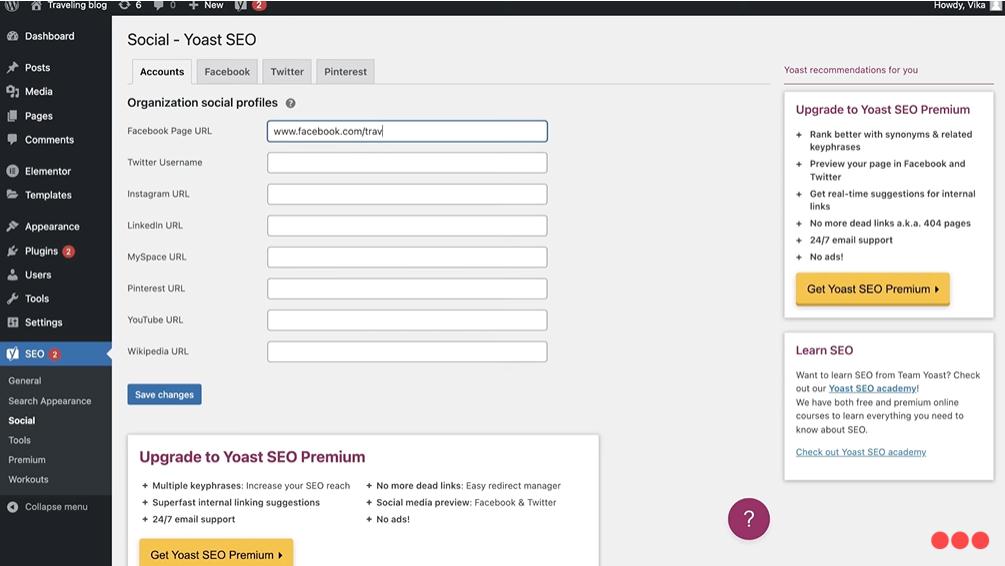Click the MySpace URL field

tap(407, 257)
